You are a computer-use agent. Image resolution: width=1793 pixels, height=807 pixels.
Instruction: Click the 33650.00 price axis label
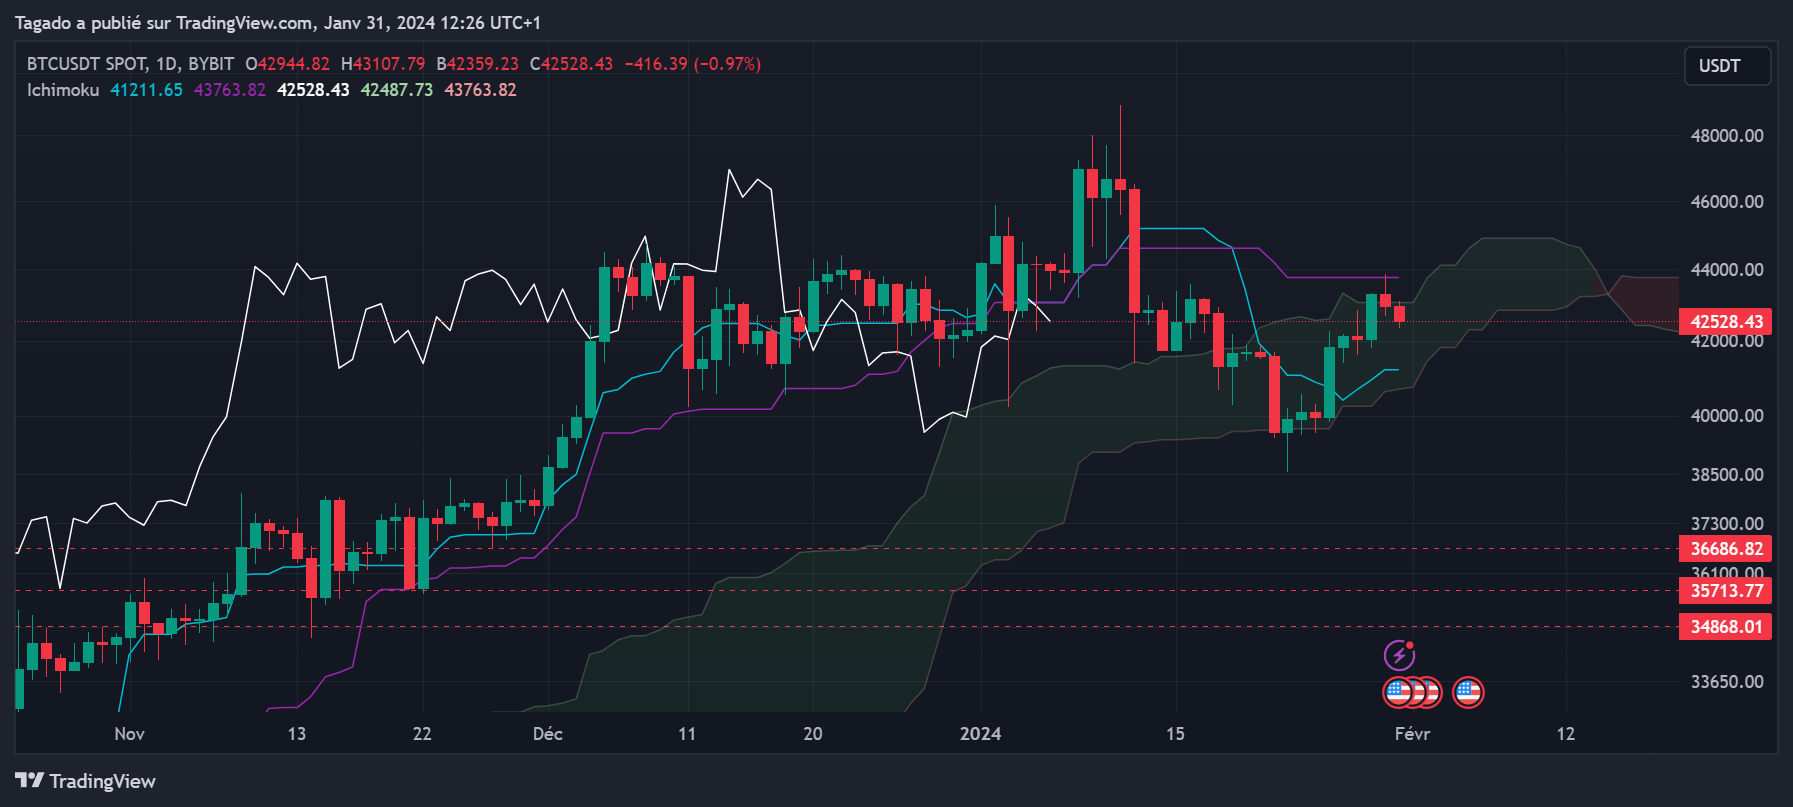pos(1727,681)
